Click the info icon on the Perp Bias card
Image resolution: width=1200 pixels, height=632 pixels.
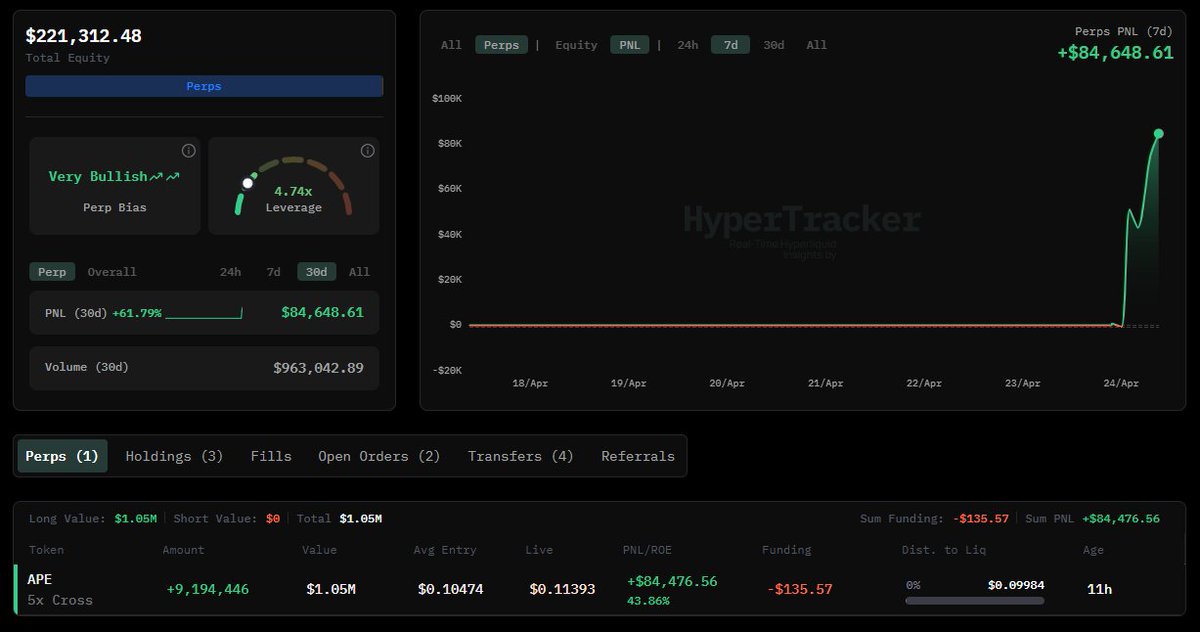click(188, 150)
